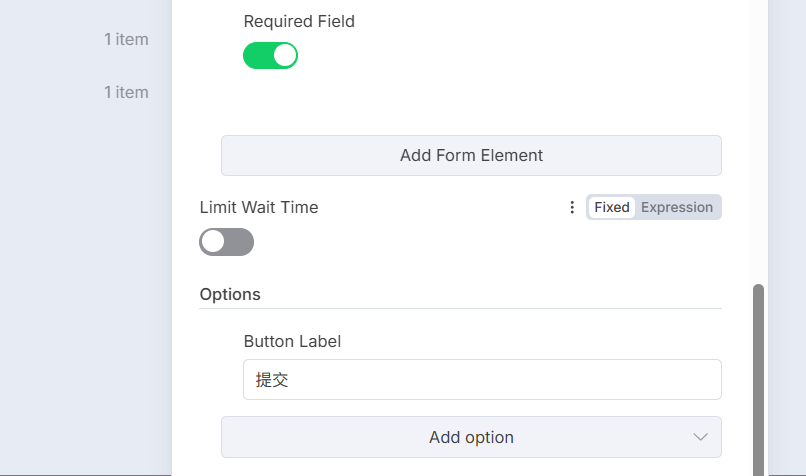This screenshot has height=476, width=806.
Task: Select the Fixed mode tab
Action: pos(611,207)
